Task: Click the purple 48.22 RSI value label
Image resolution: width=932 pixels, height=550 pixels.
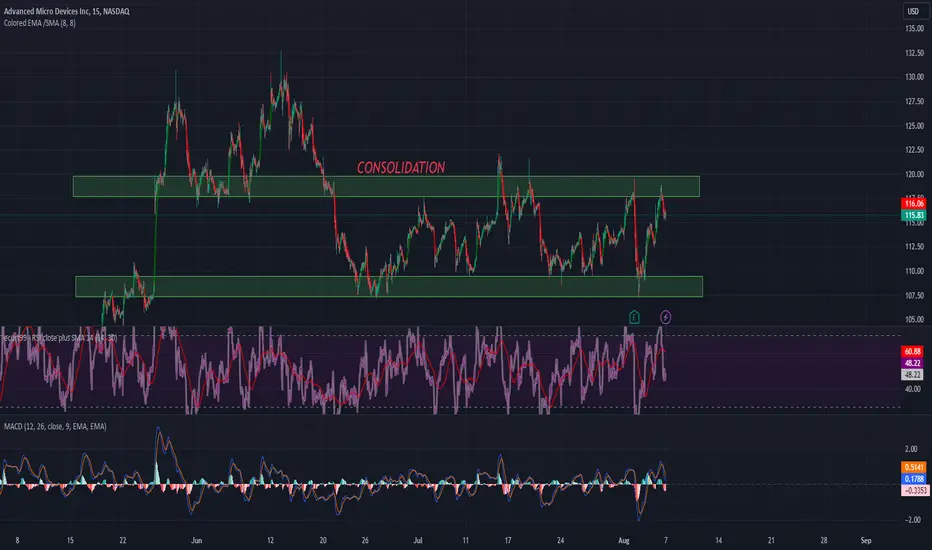Action: [912, 363]
